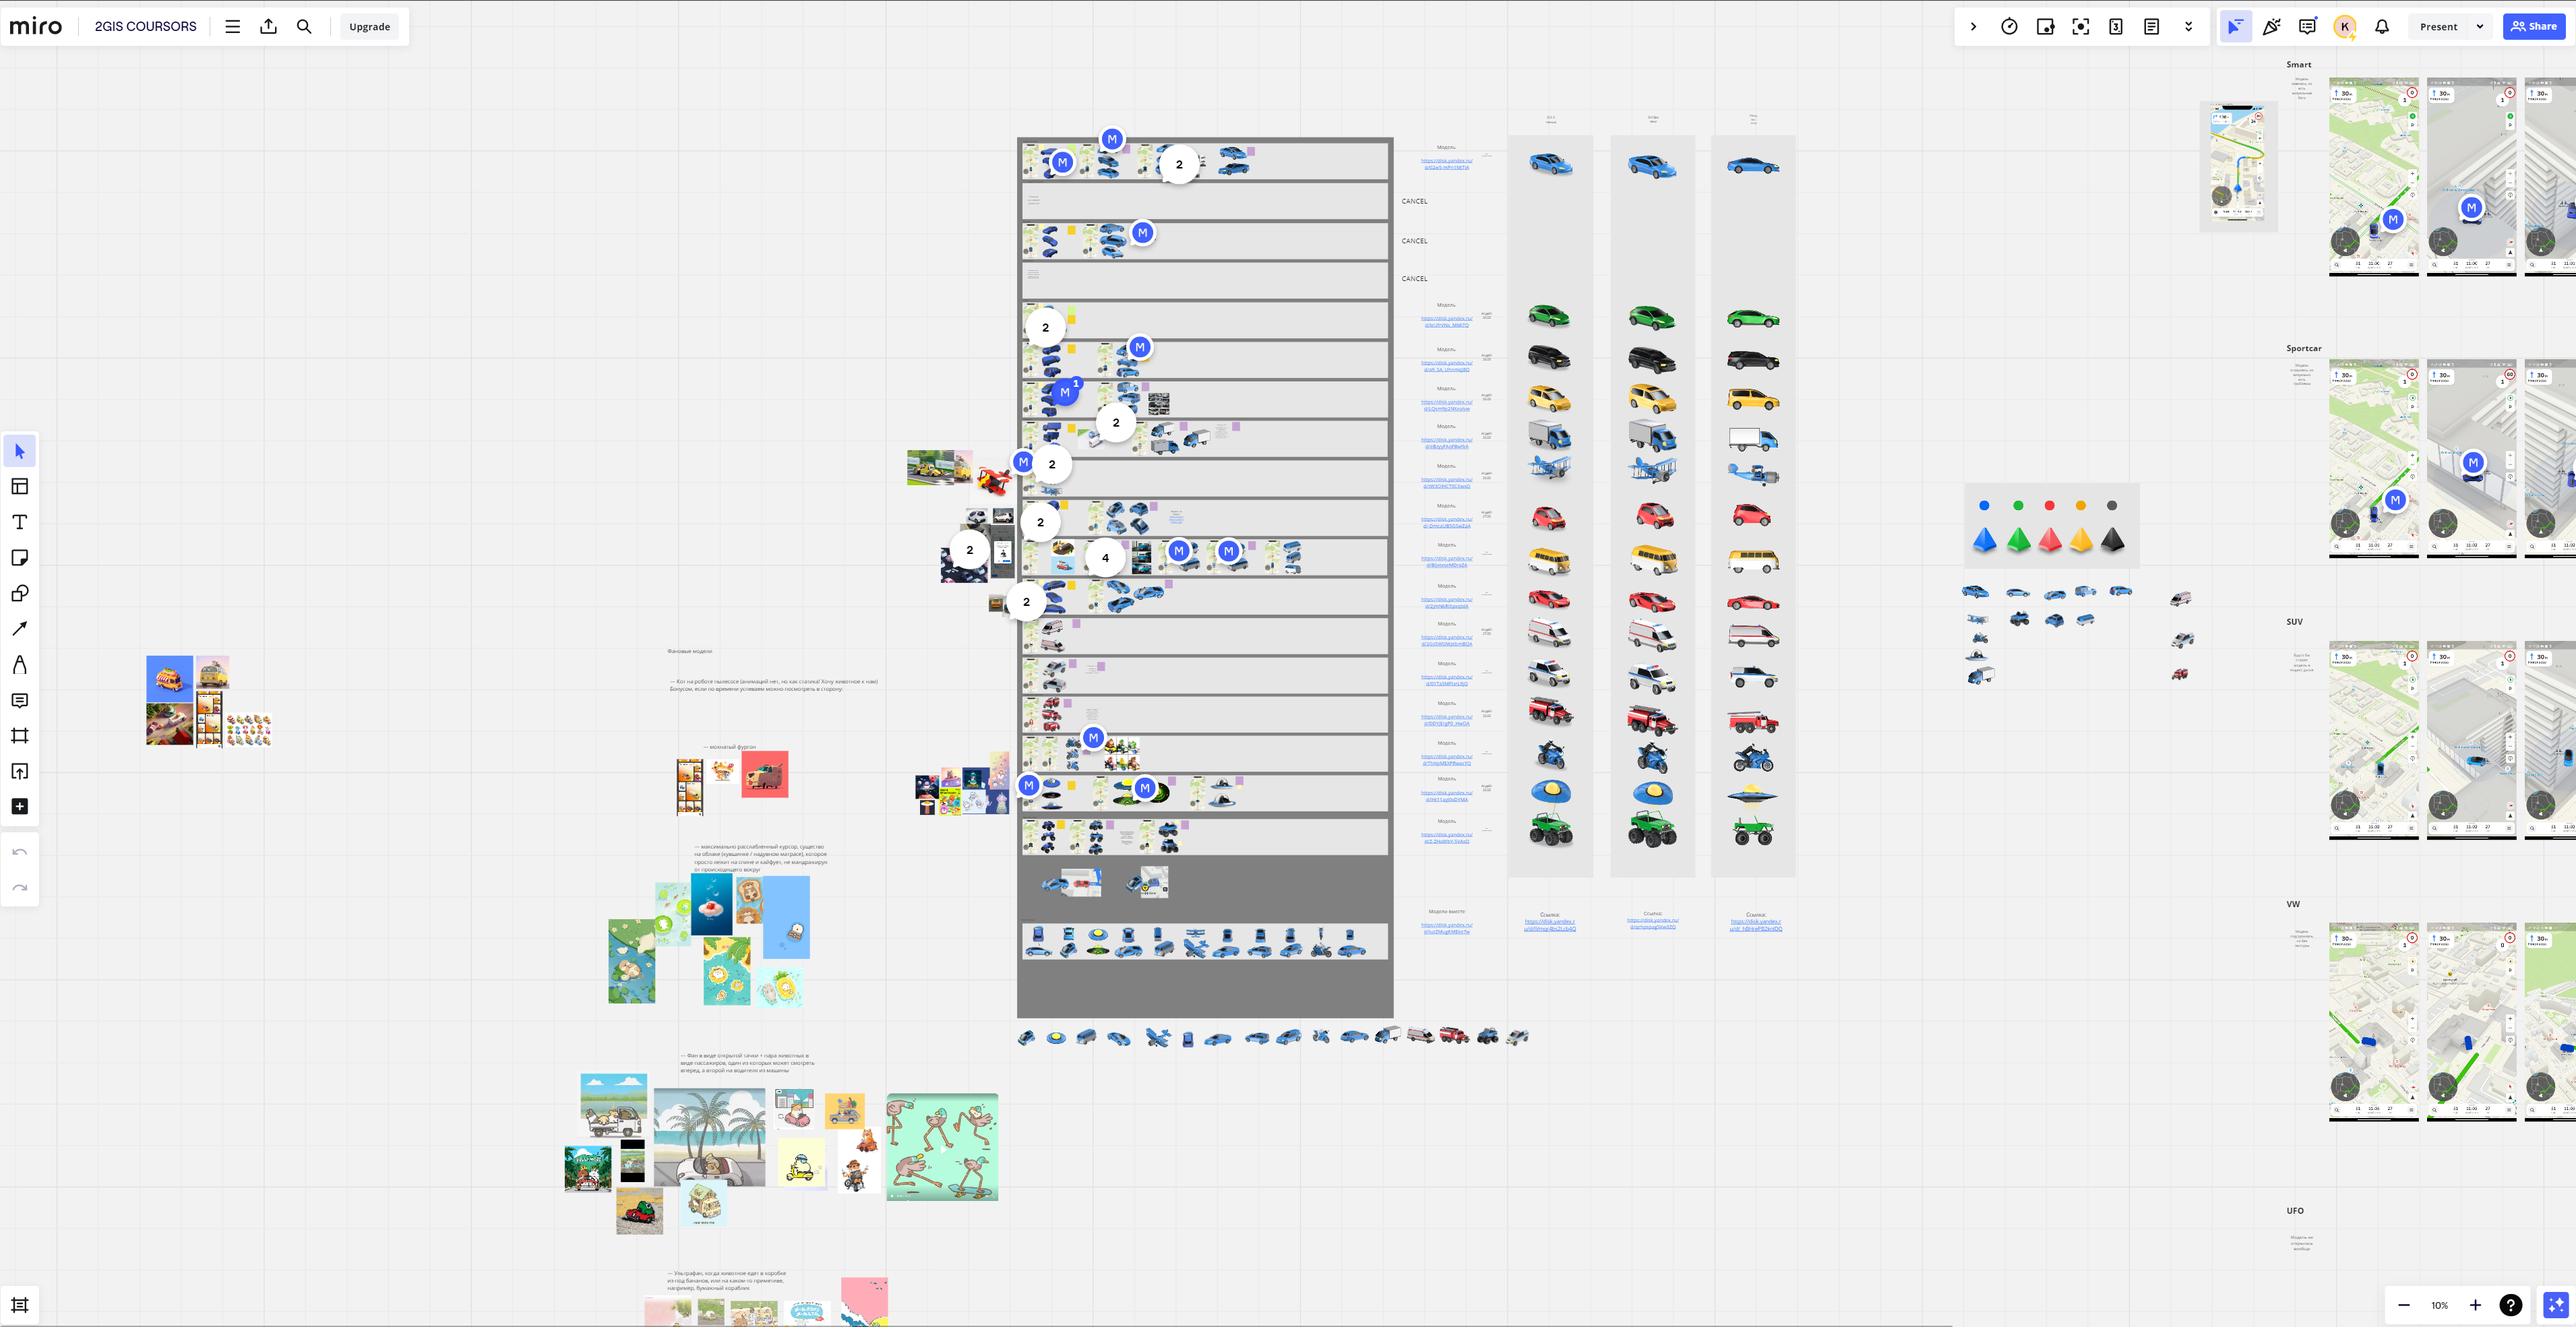Select the Sticky note tool
The height and width of the screenshot is (1327, 2576).
pos(19,558)
